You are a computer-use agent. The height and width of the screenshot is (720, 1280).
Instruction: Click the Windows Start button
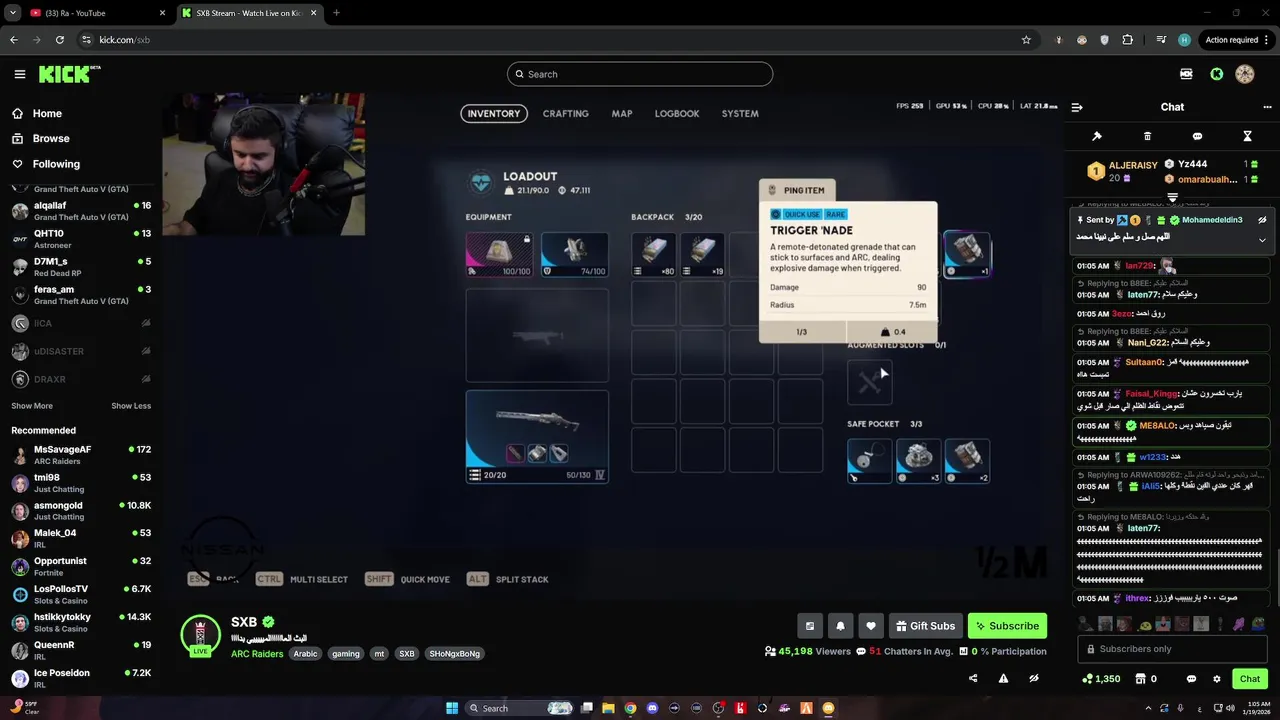451,708
